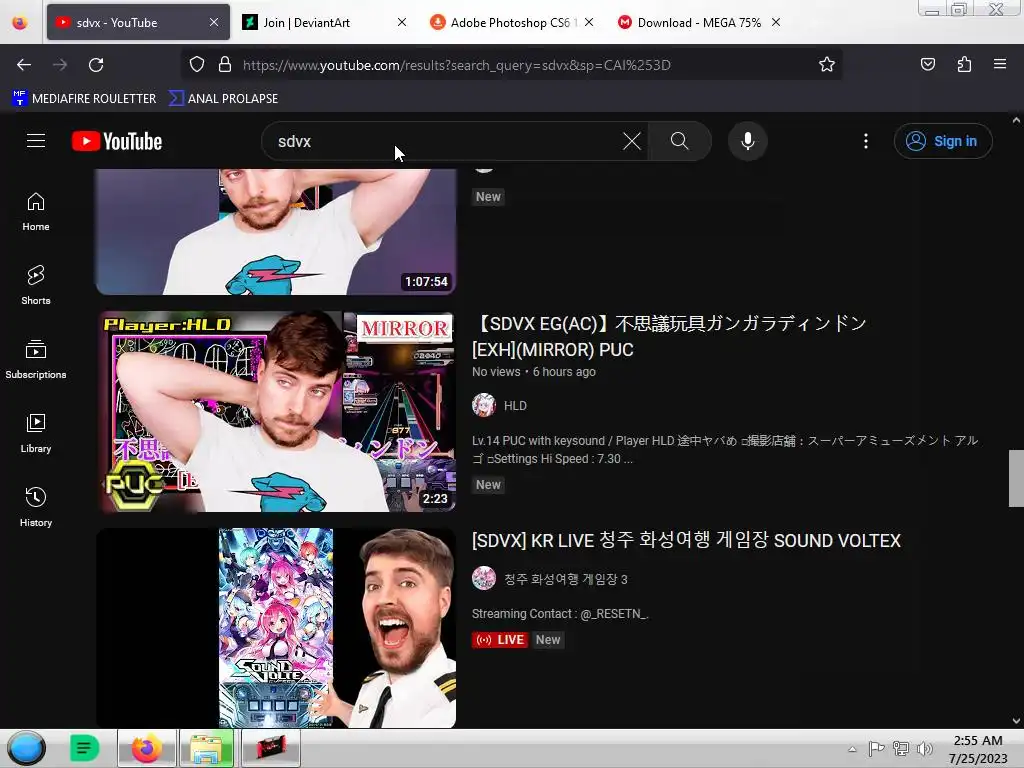Open the second bookmarks bar item
The image size is (1024, 768).
point(224,99)
